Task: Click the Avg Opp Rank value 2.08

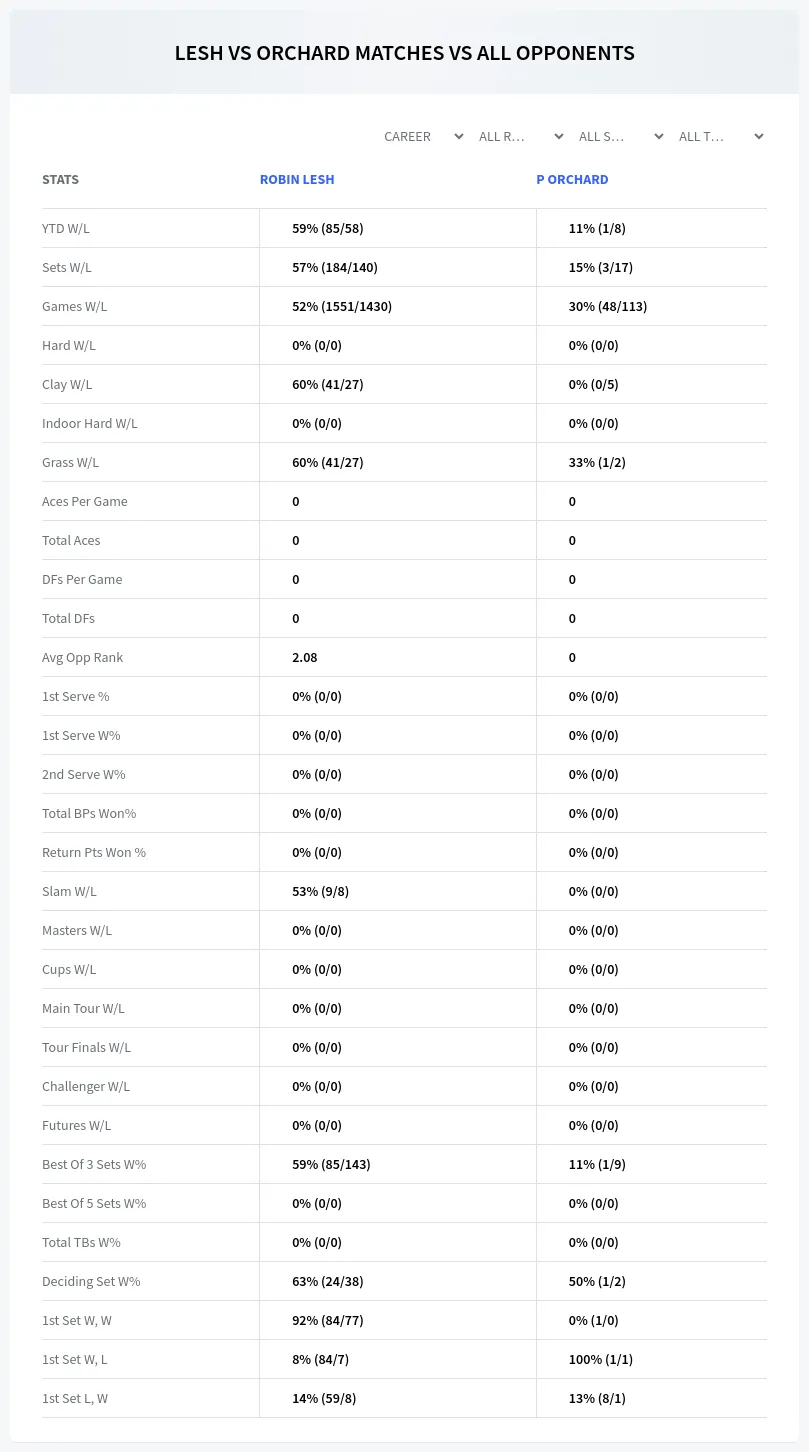Action: pos(305,657)
